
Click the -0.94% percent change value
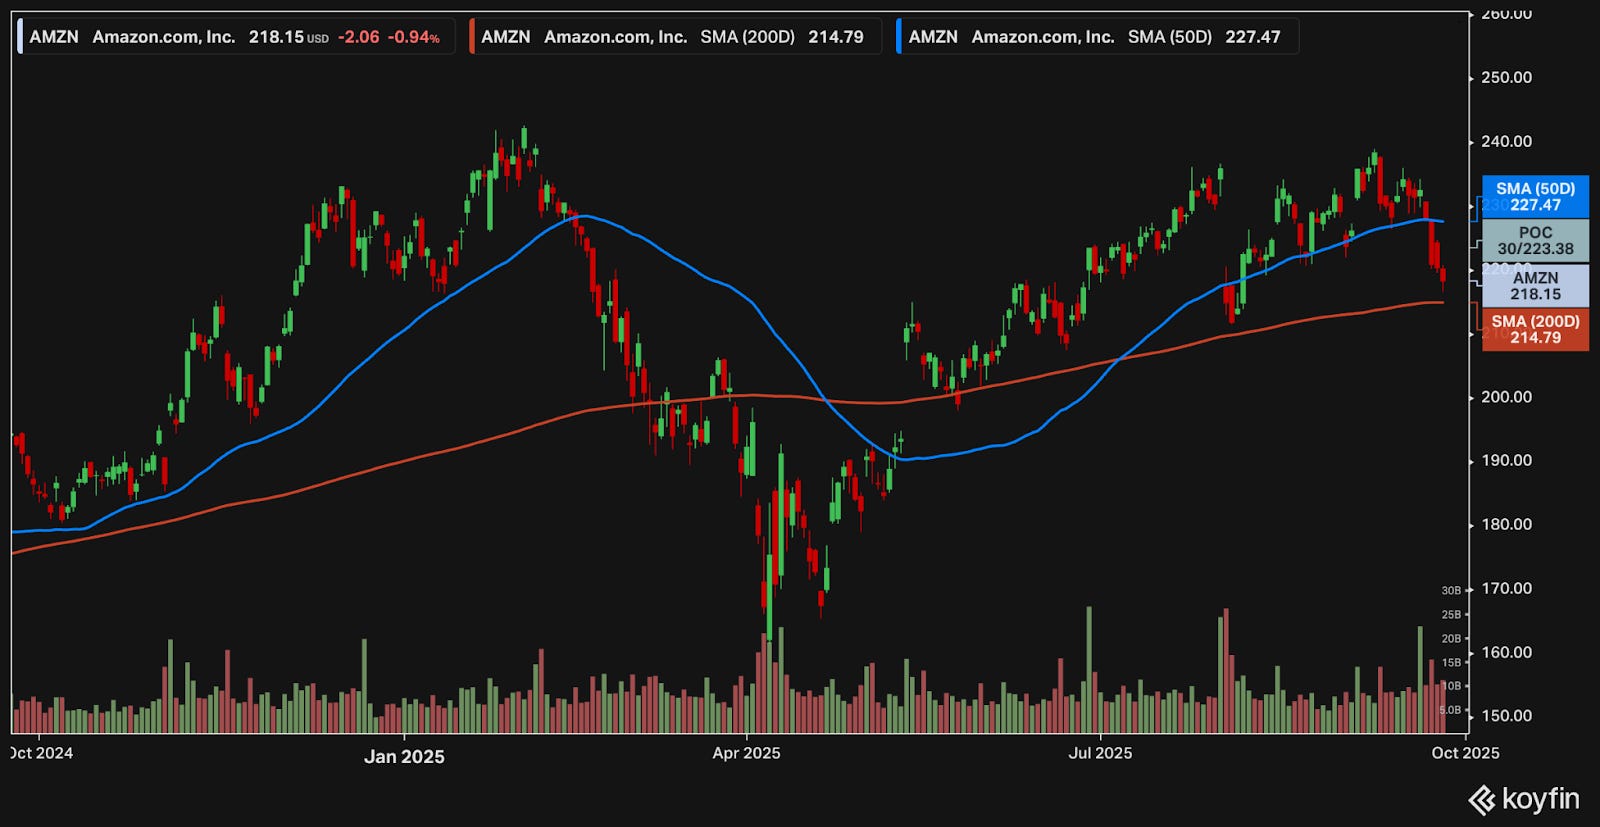tap(414, 37)
